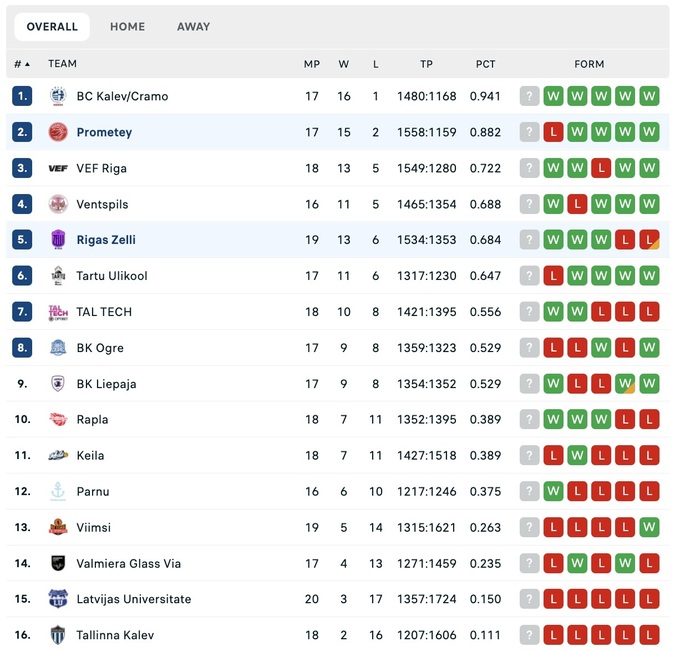Click the Tallinna Kalev team logo
680x652 pixels.
click(x=58, y=635)
